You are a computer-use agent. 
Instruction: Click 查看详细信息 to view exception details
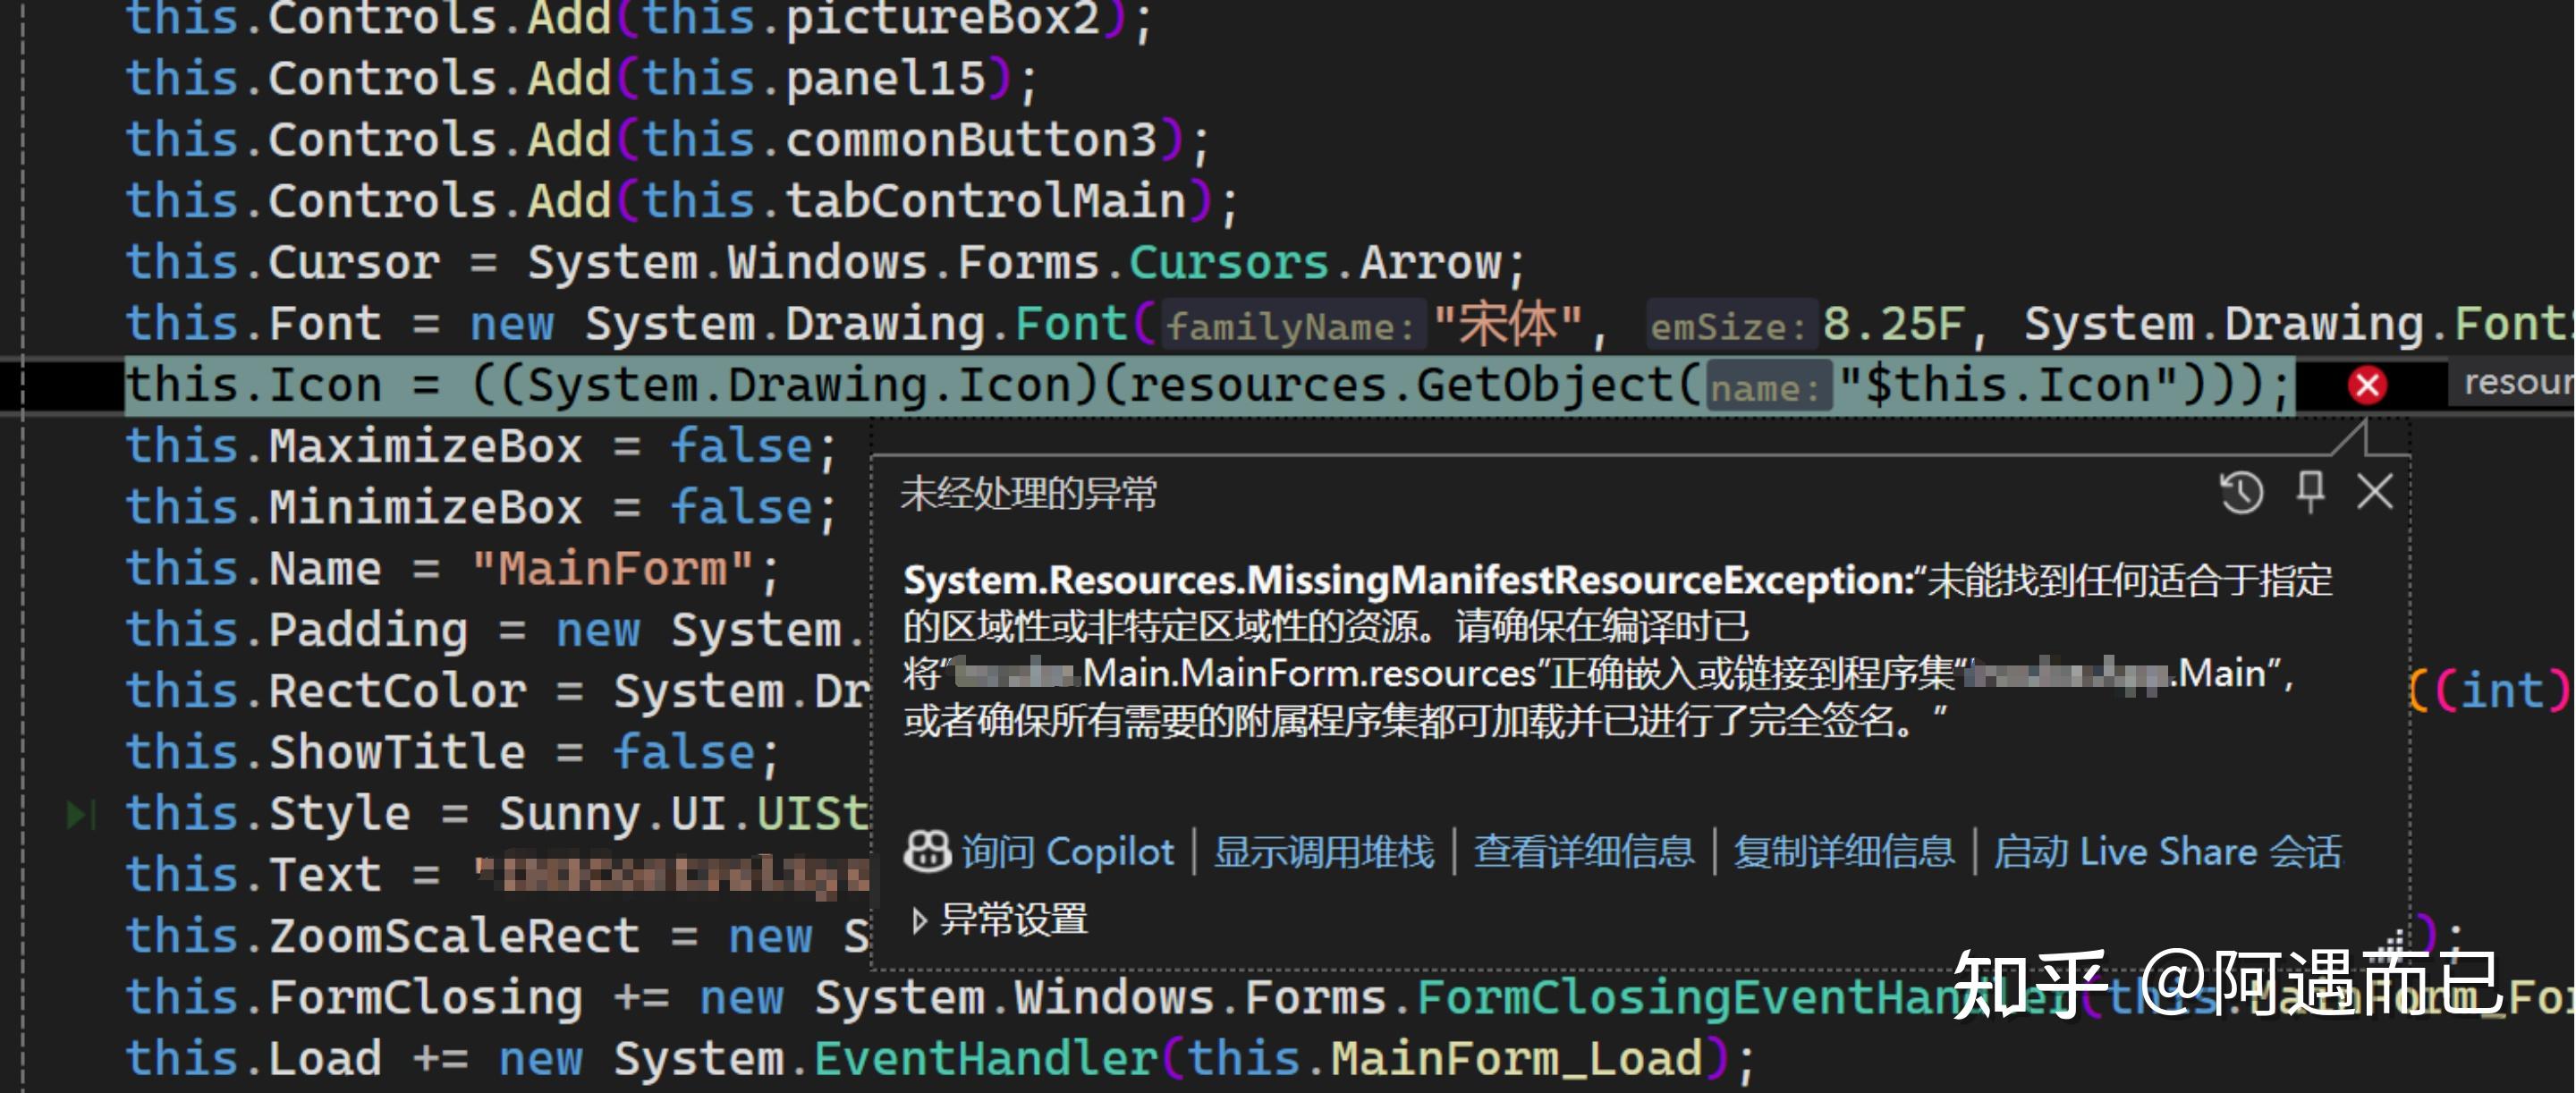1583,852
